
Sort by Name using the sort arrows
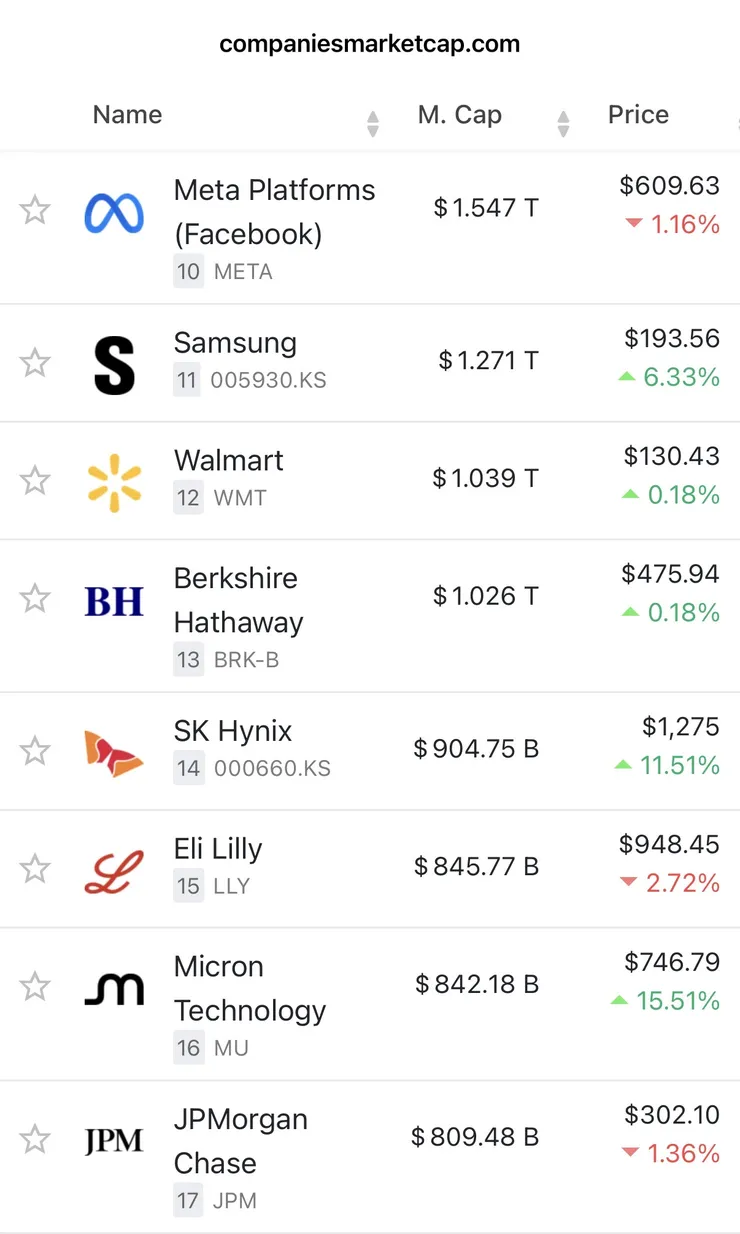point(373,124)
